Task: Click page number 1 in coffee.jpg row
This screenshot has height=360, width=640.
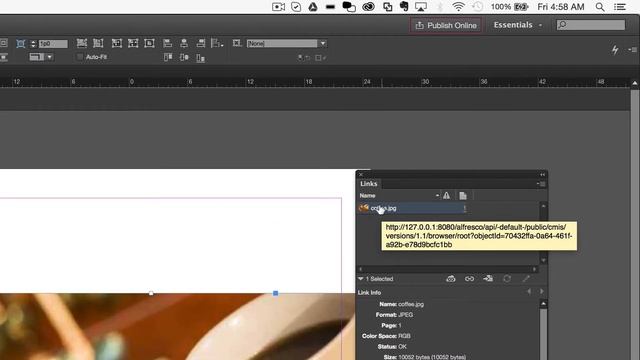Action: (x=464, y=208)
